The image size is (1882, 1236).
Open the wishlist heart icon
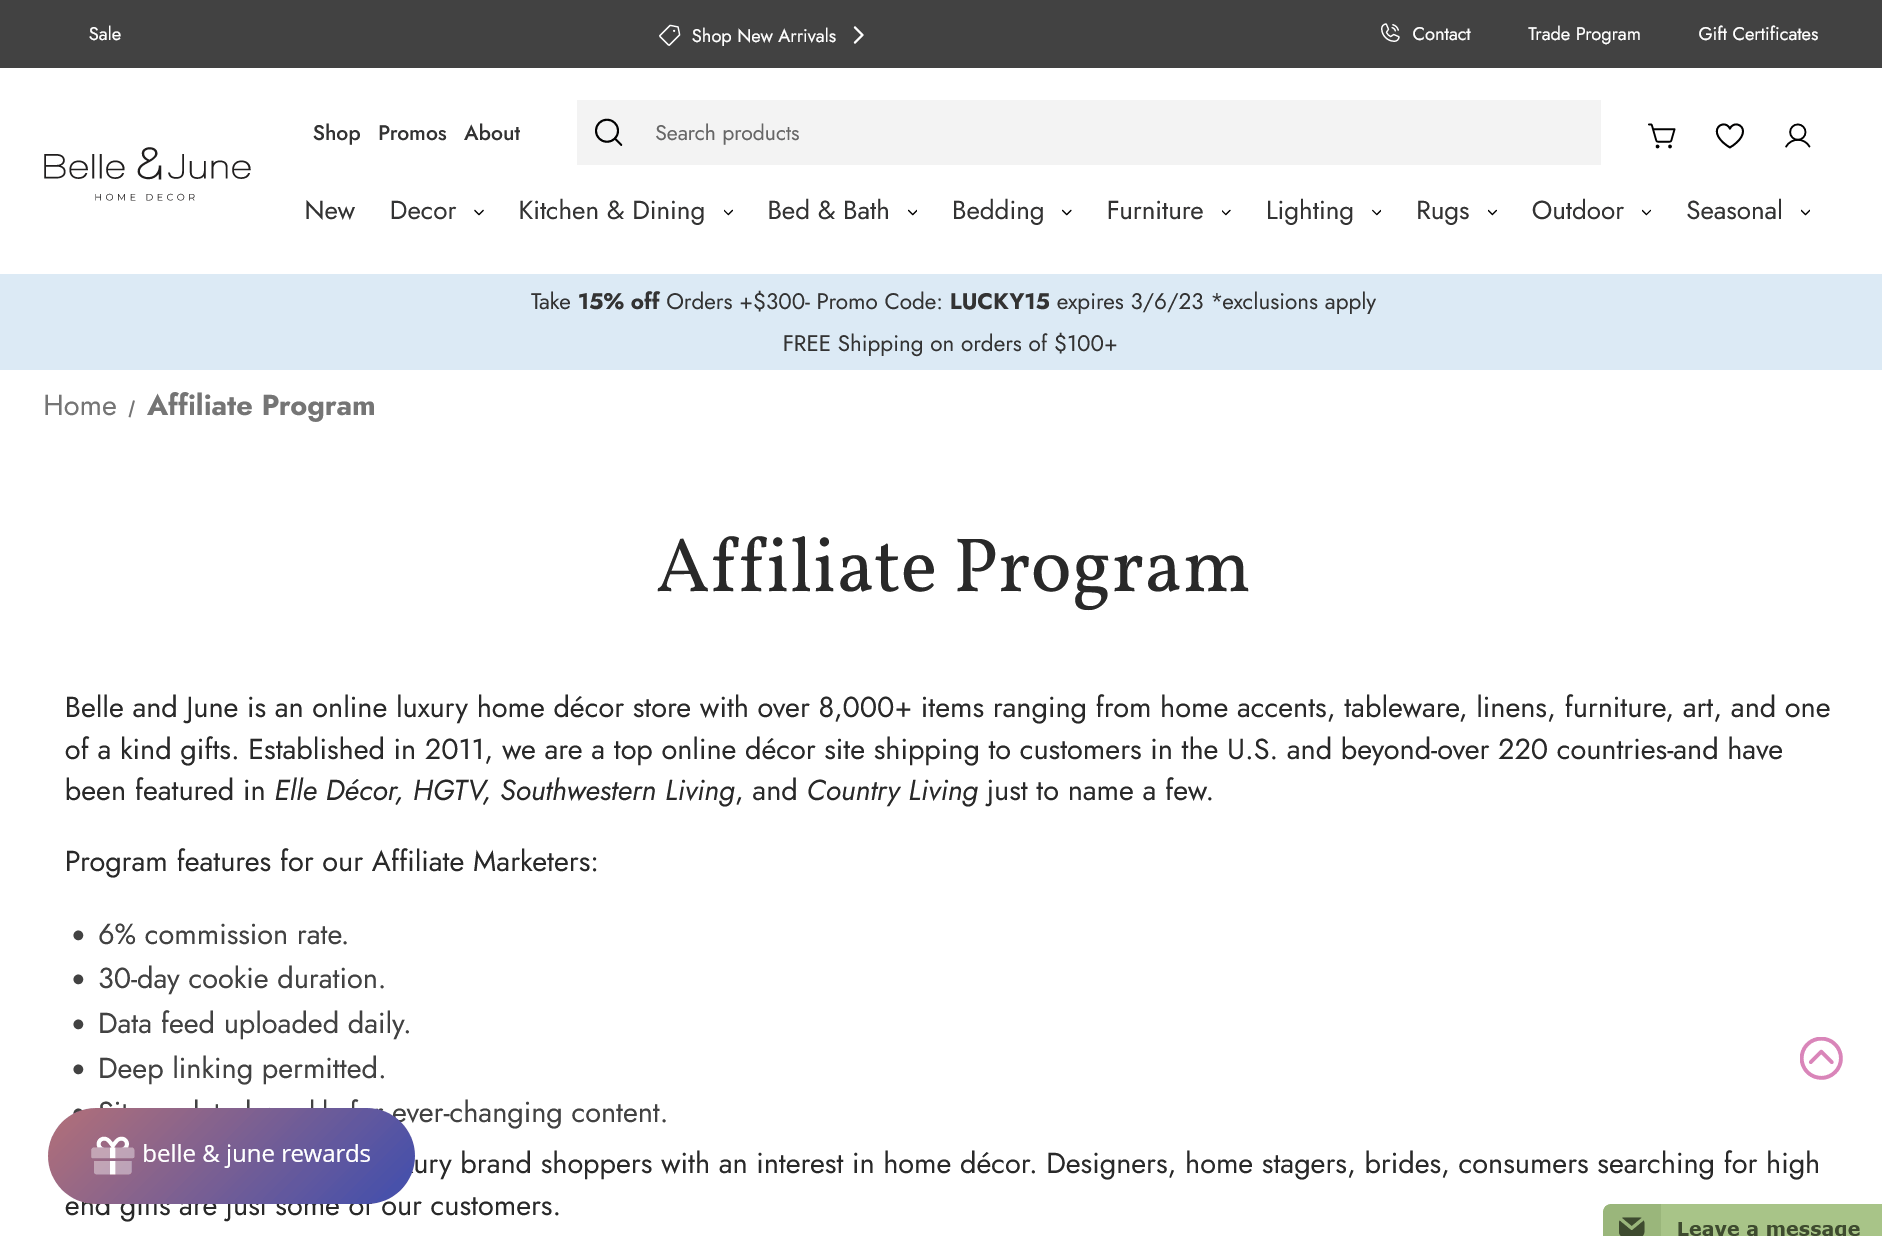(1730, 135)
